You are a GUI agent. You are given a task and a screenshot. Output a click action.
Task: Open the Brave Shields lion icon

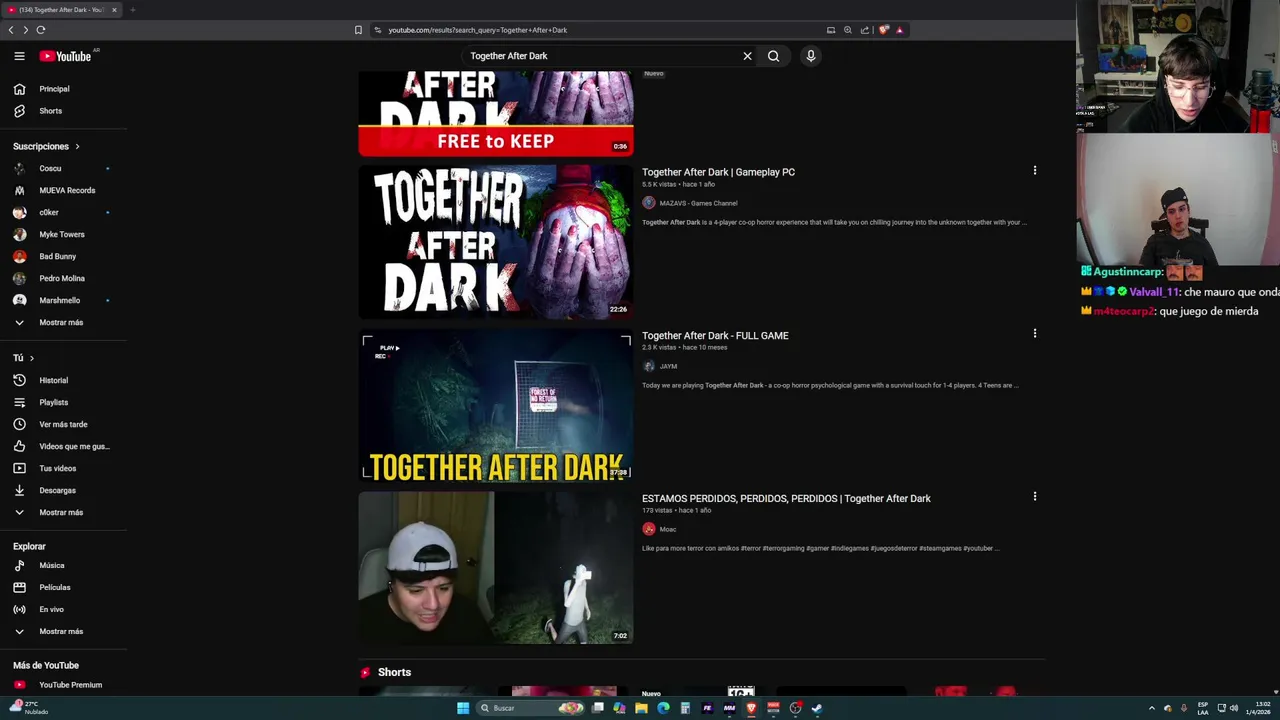click(x=884, y=30)
